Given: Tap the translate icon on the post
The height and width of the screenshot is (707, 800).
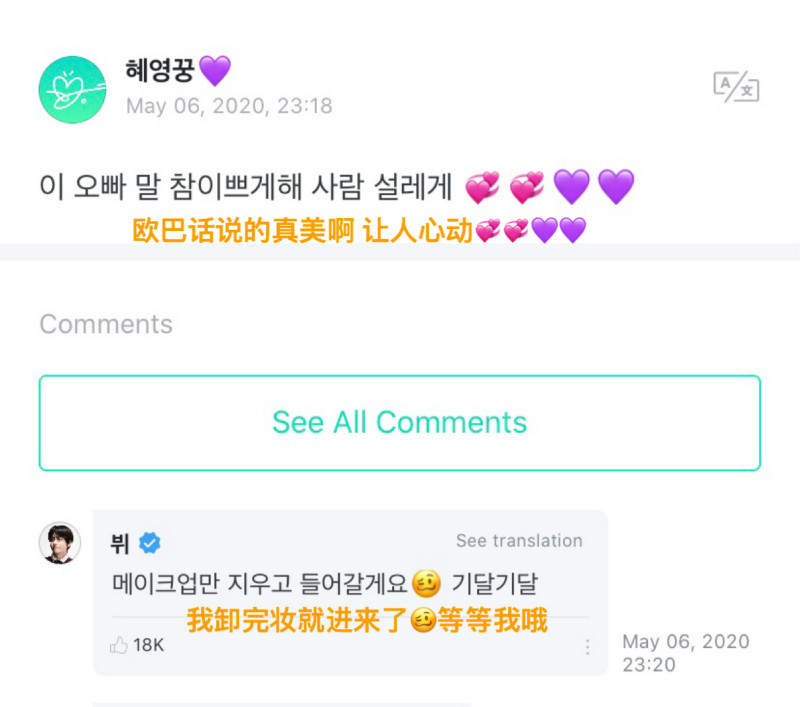Looking at the screenshot, I should [736, 87].
